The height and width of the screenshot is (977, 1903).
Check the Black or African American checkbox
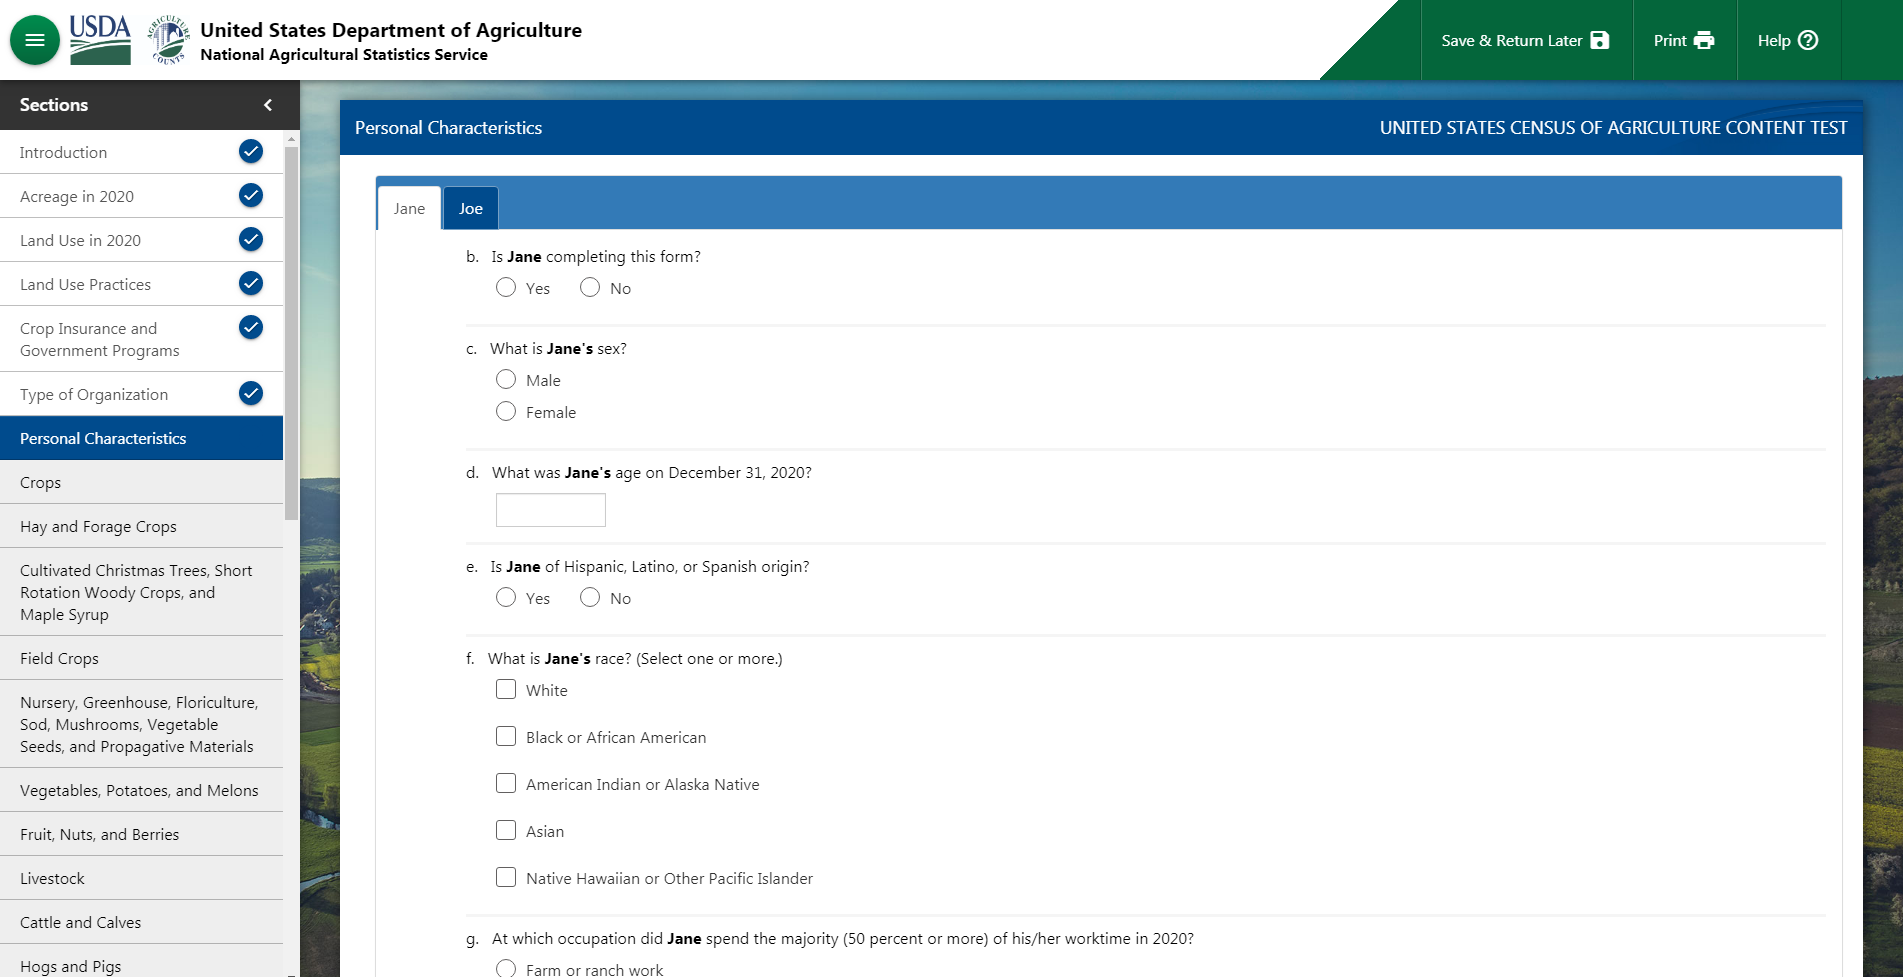506,737
